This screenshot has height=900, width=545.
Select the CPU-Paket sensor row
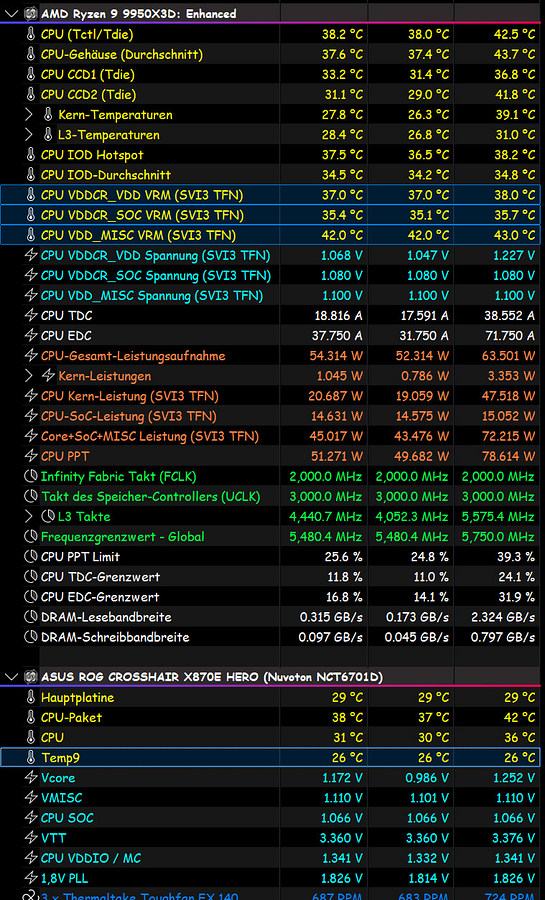272,717
